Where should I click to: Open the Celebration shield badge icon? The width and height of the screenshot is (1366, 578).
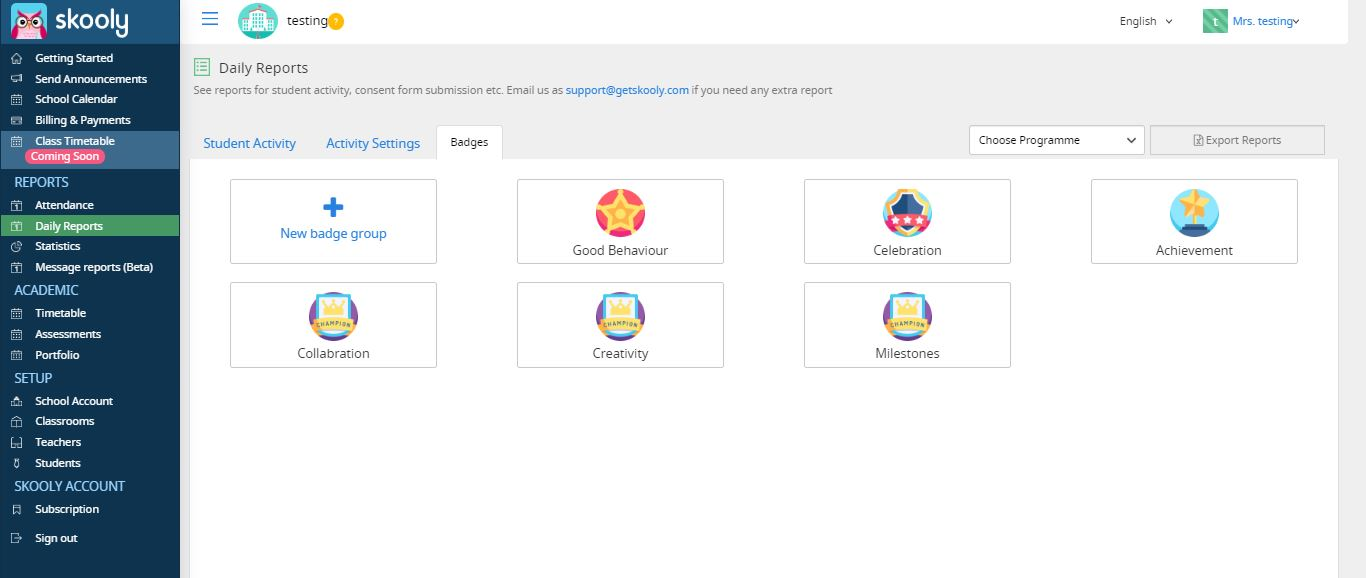coord(907,213)
